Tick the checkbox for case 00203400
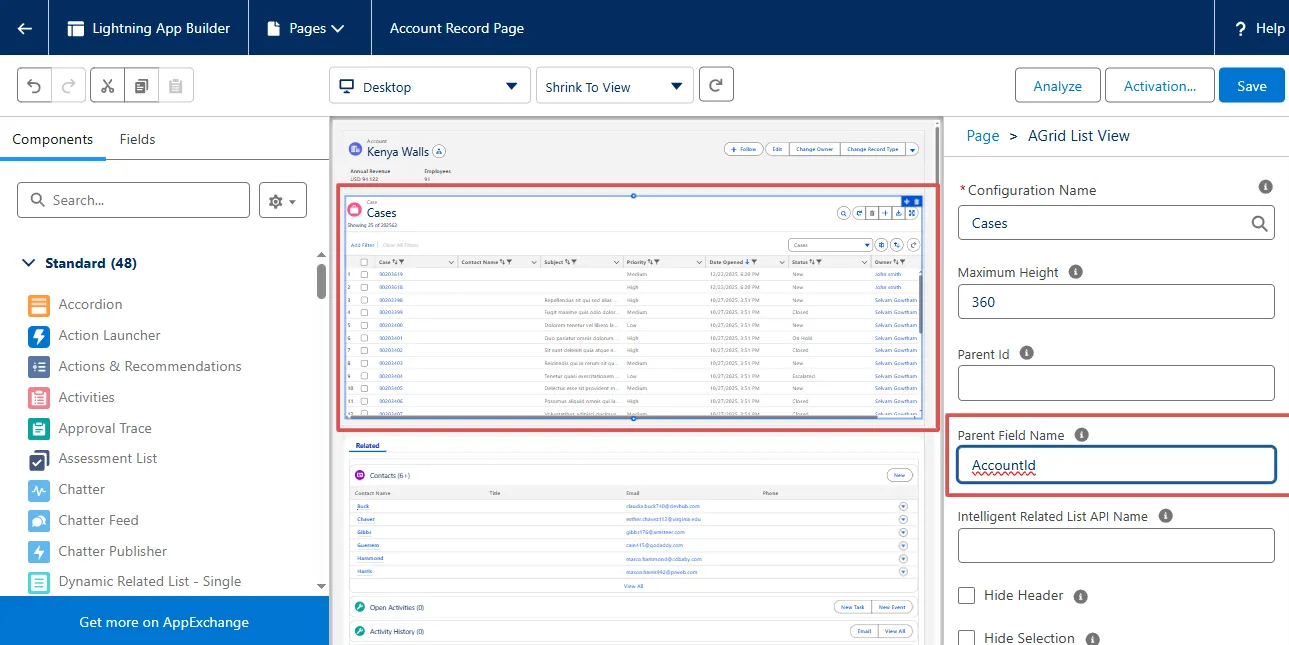1289x645 pixels. coord(364,325)
